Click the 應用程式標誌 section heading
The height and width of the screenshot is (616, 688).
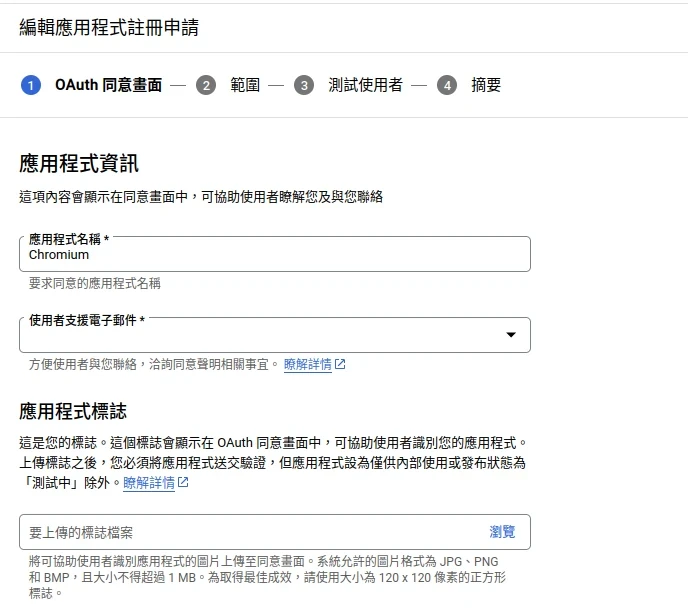pos(73,411)
